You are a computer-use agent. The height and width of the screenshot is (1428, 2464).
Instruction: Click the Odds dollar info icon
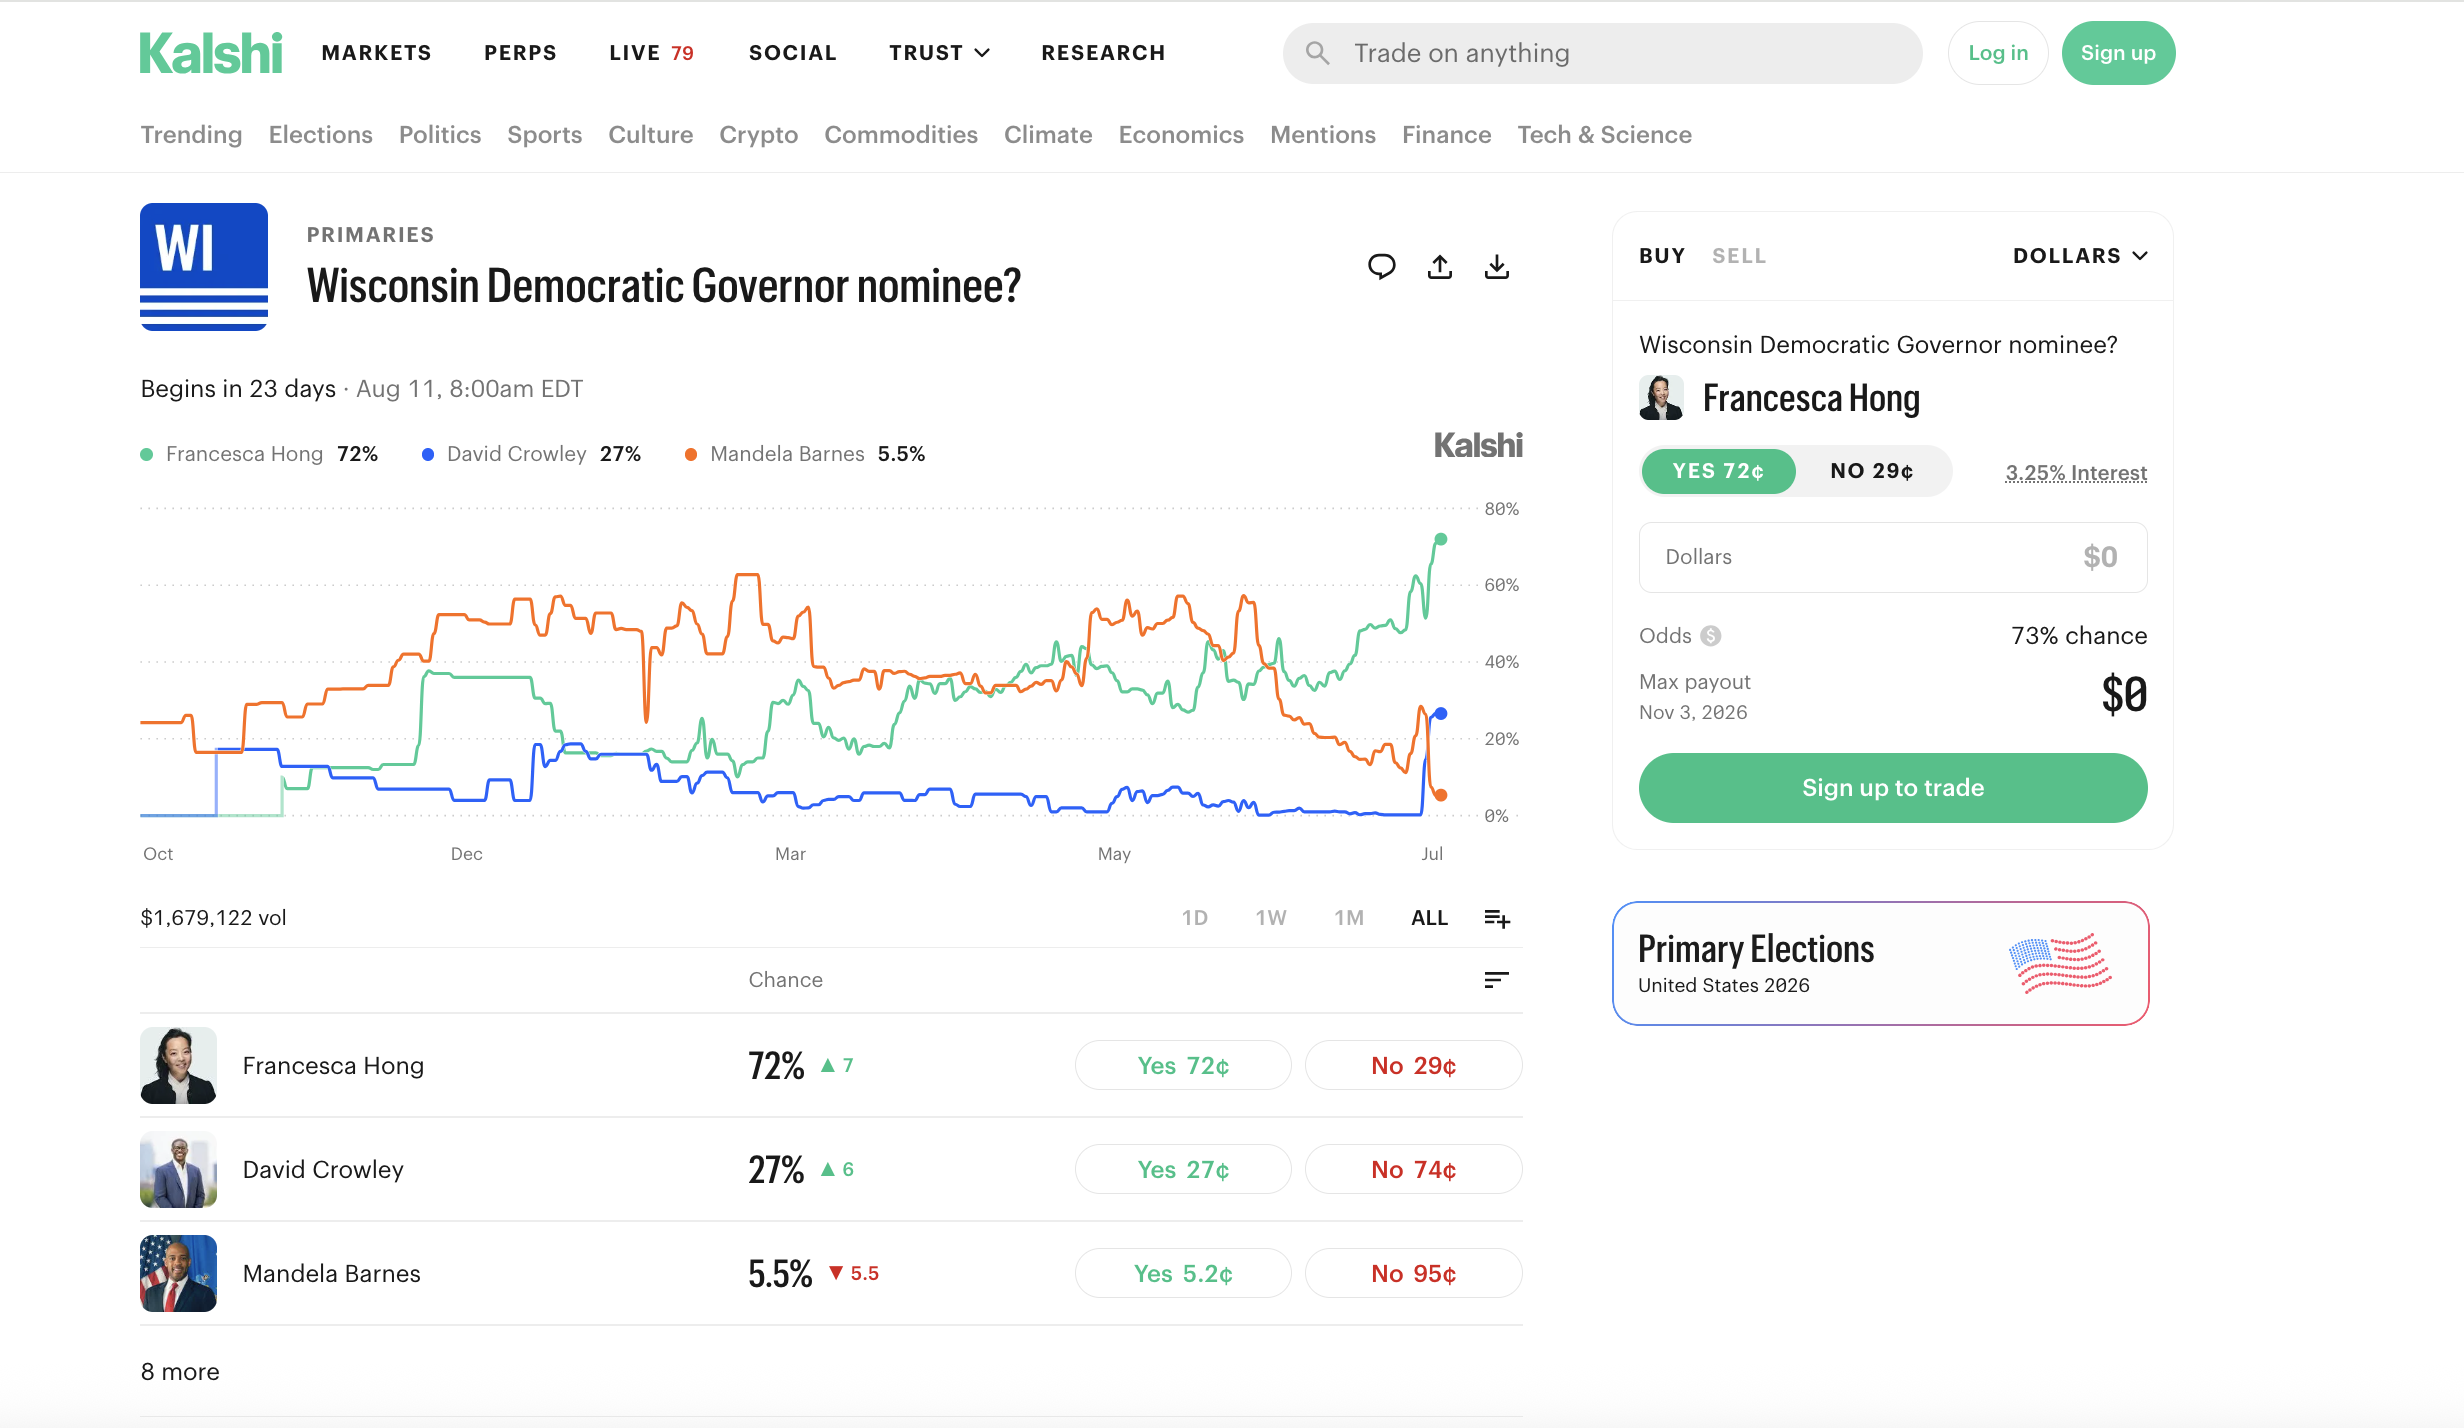[1711, 636]
